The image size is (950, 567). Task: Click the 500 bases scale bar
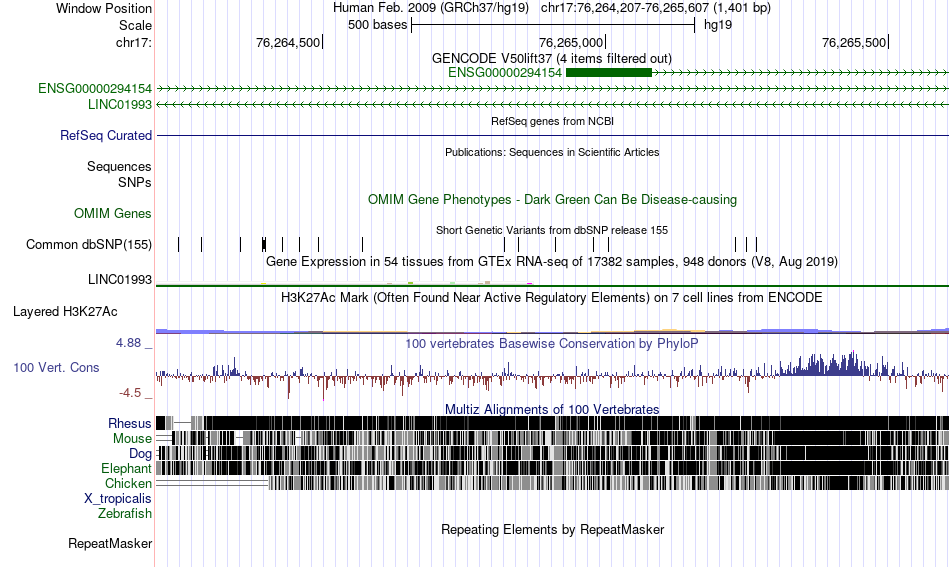553,25
